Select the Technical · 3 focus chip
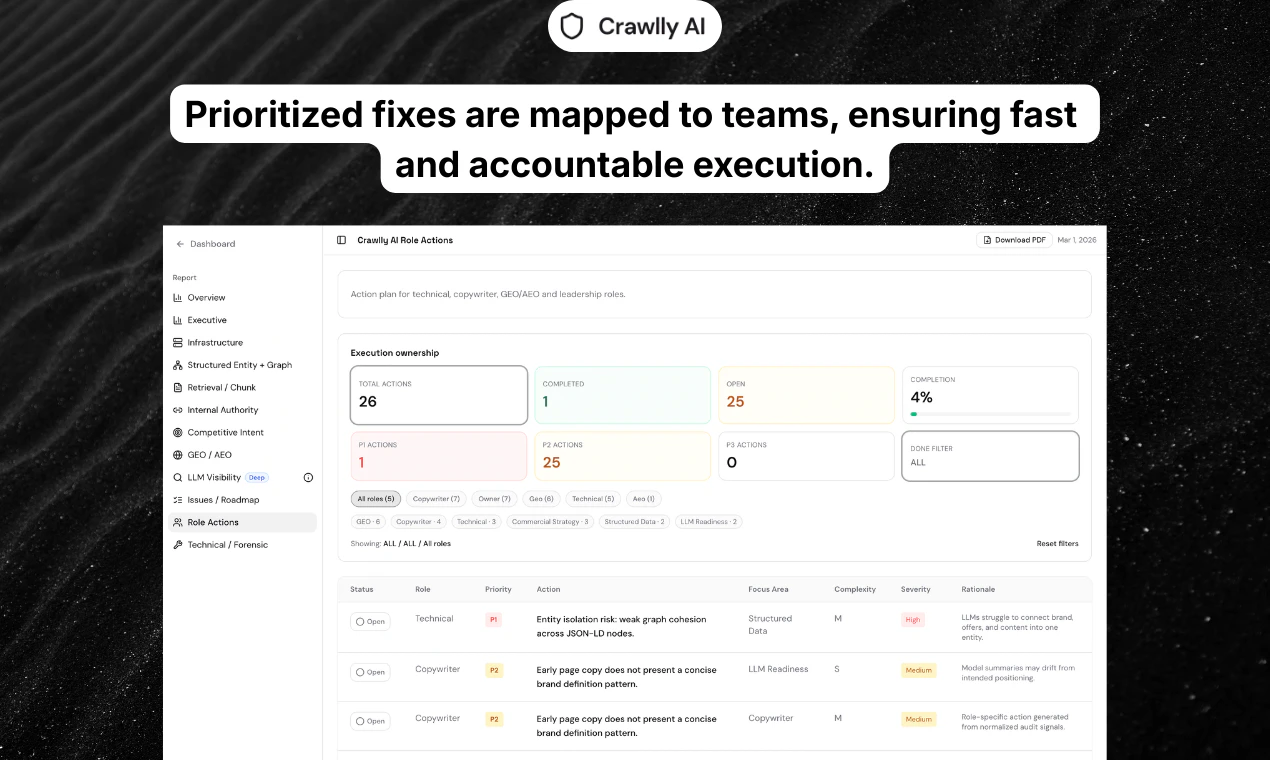 476,522
